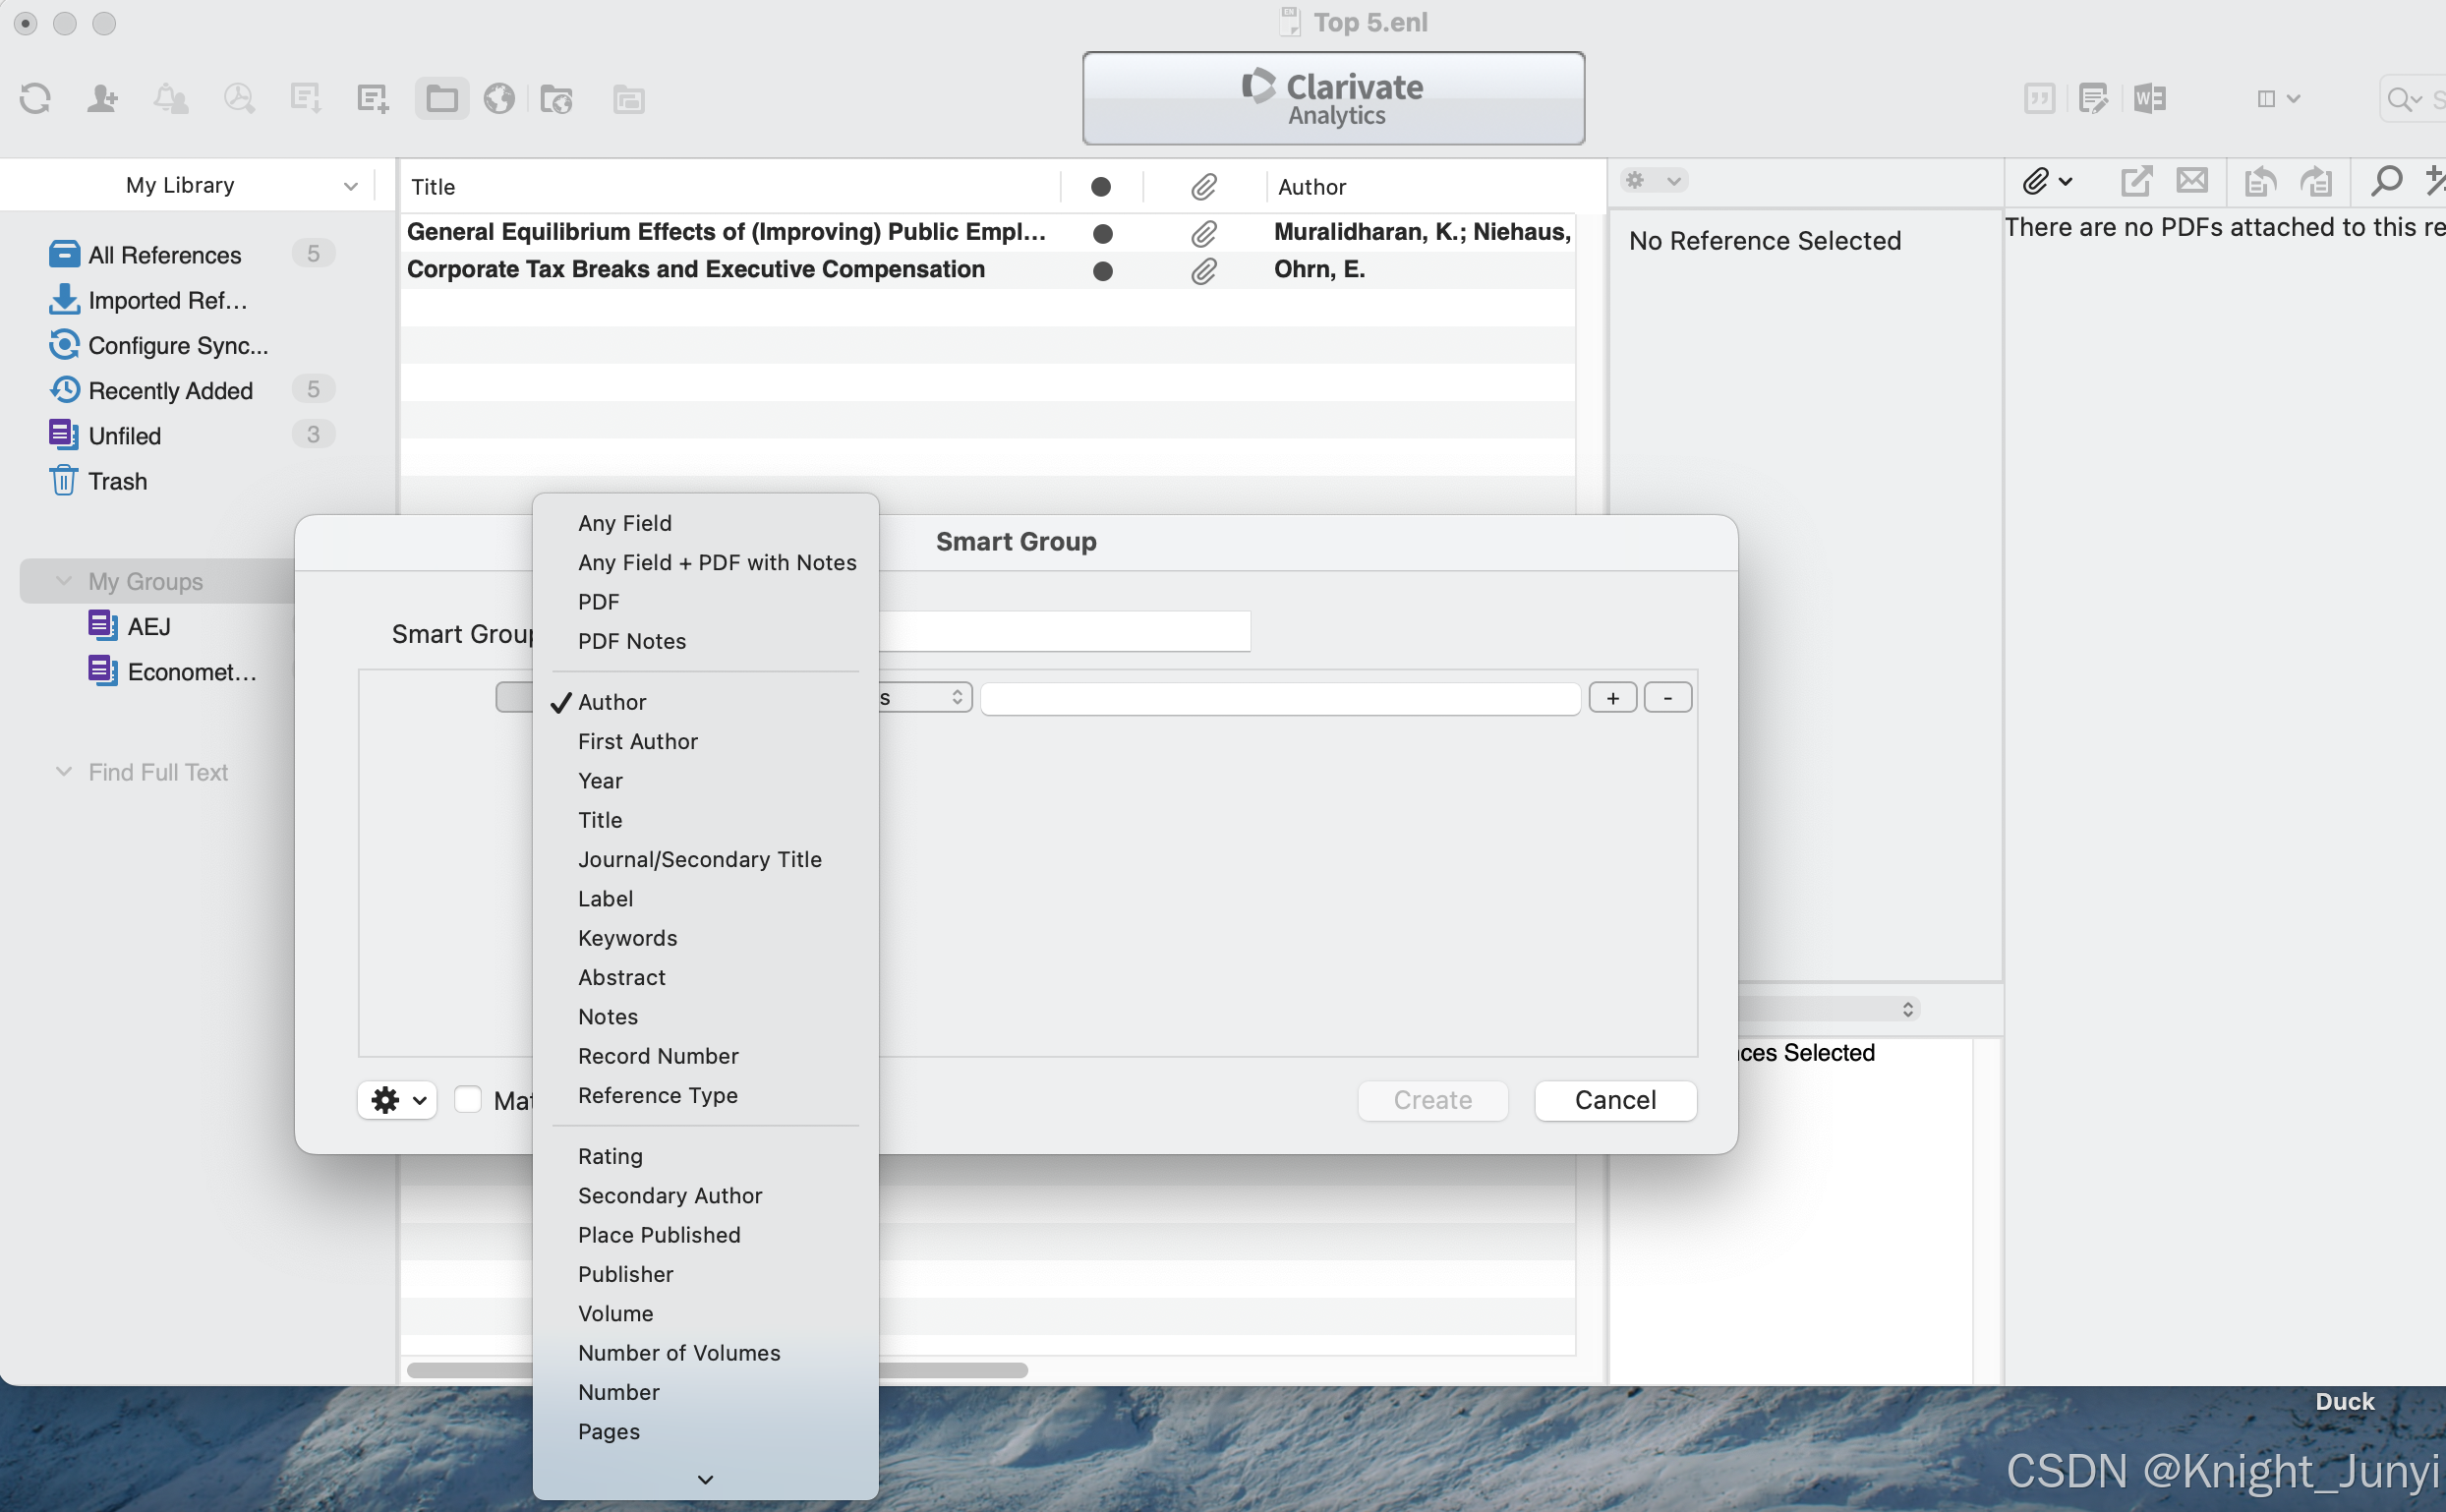The image size is (2446, 1512).
Task: Open the local library folder icon
Action: [x=441, y=98]
